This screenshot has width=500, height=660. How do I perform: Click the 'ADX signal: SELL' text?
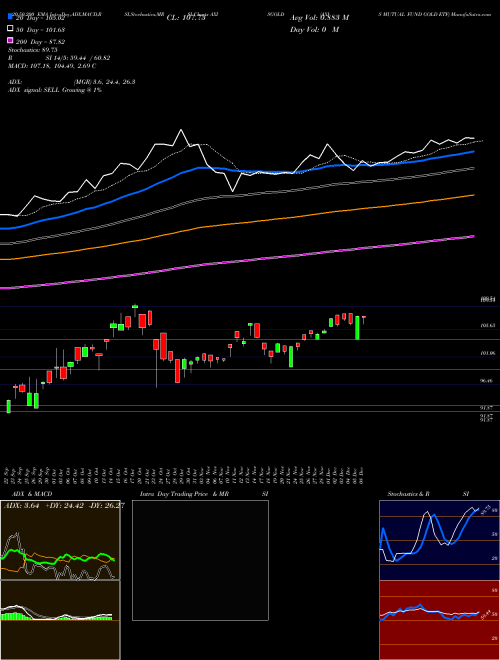click(34, 90)
